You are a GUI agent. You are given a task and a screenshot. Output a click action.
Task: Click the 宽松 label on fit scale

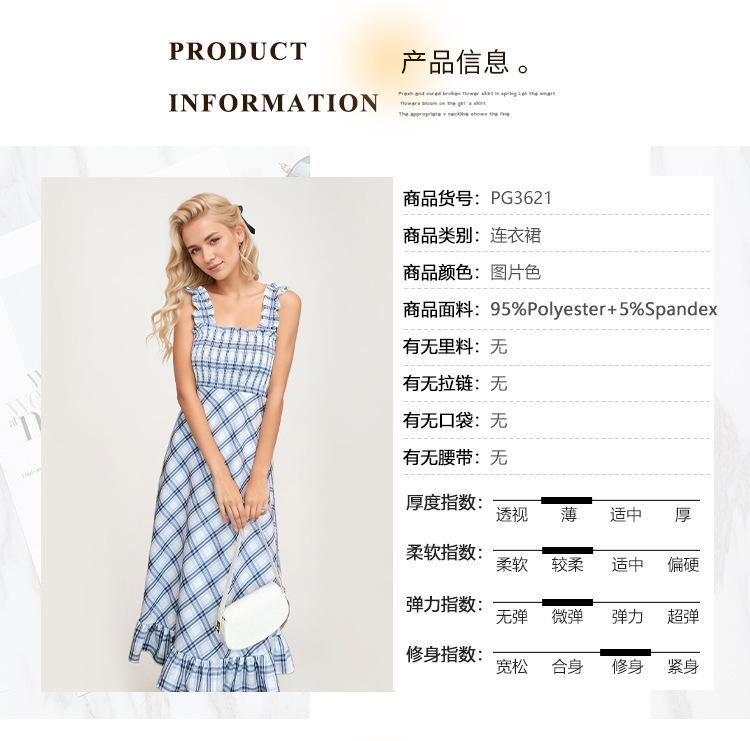(512, 666)
